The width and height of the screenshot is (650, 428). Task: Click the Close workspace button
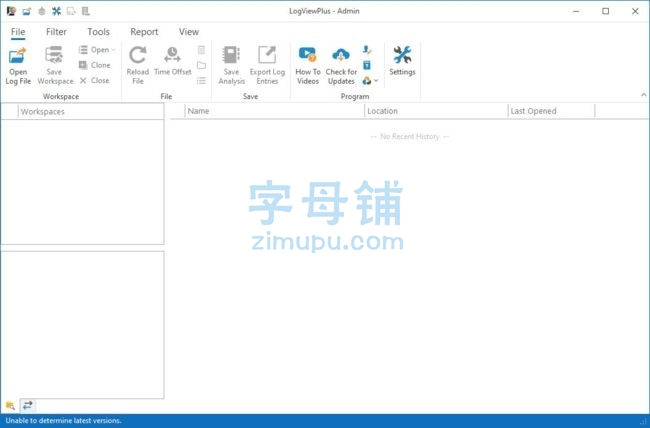(x=95, y=80)
